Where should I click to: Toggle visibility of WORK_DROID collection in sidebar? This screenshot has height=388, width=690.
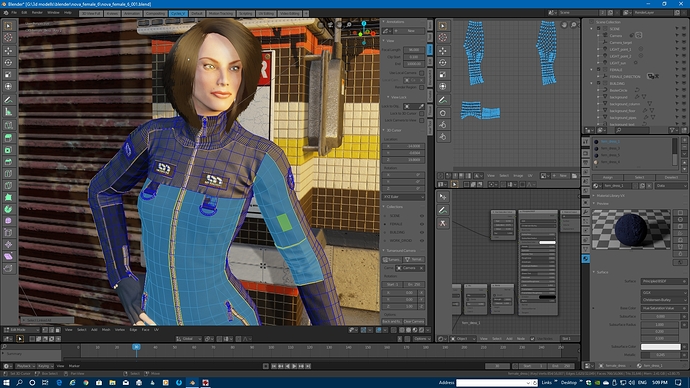(422, 241)
